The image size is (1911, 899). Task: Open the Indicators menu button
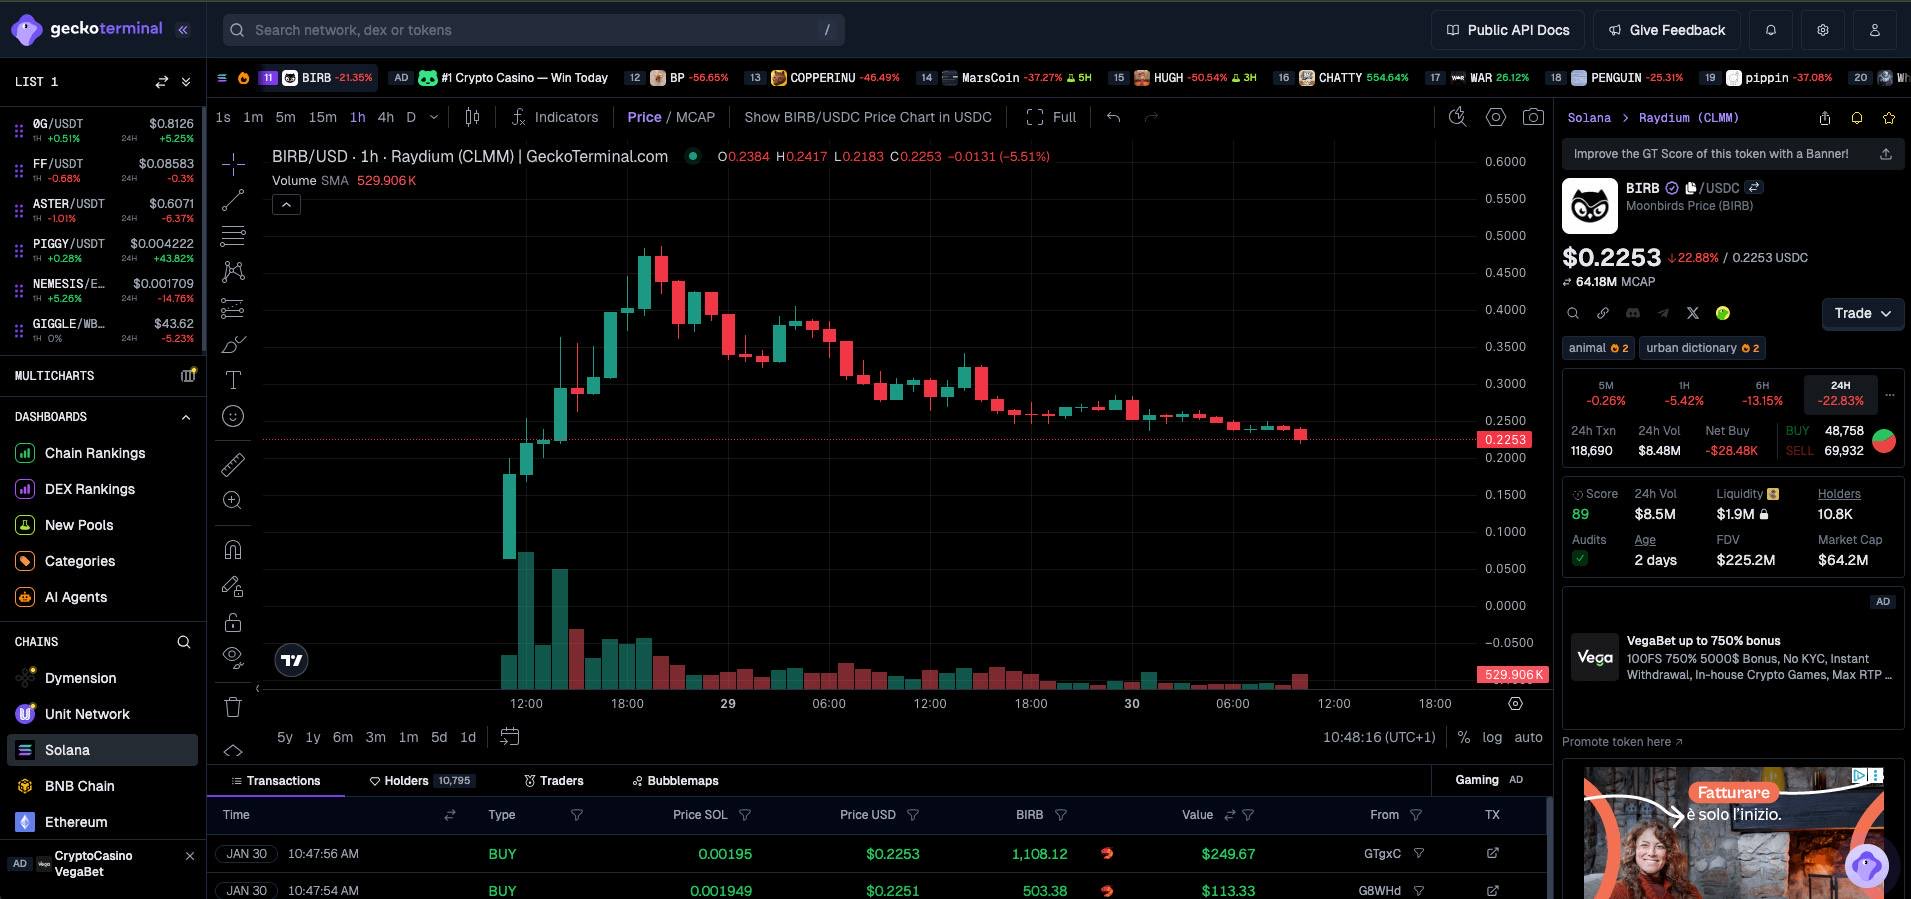coord(555,117)
